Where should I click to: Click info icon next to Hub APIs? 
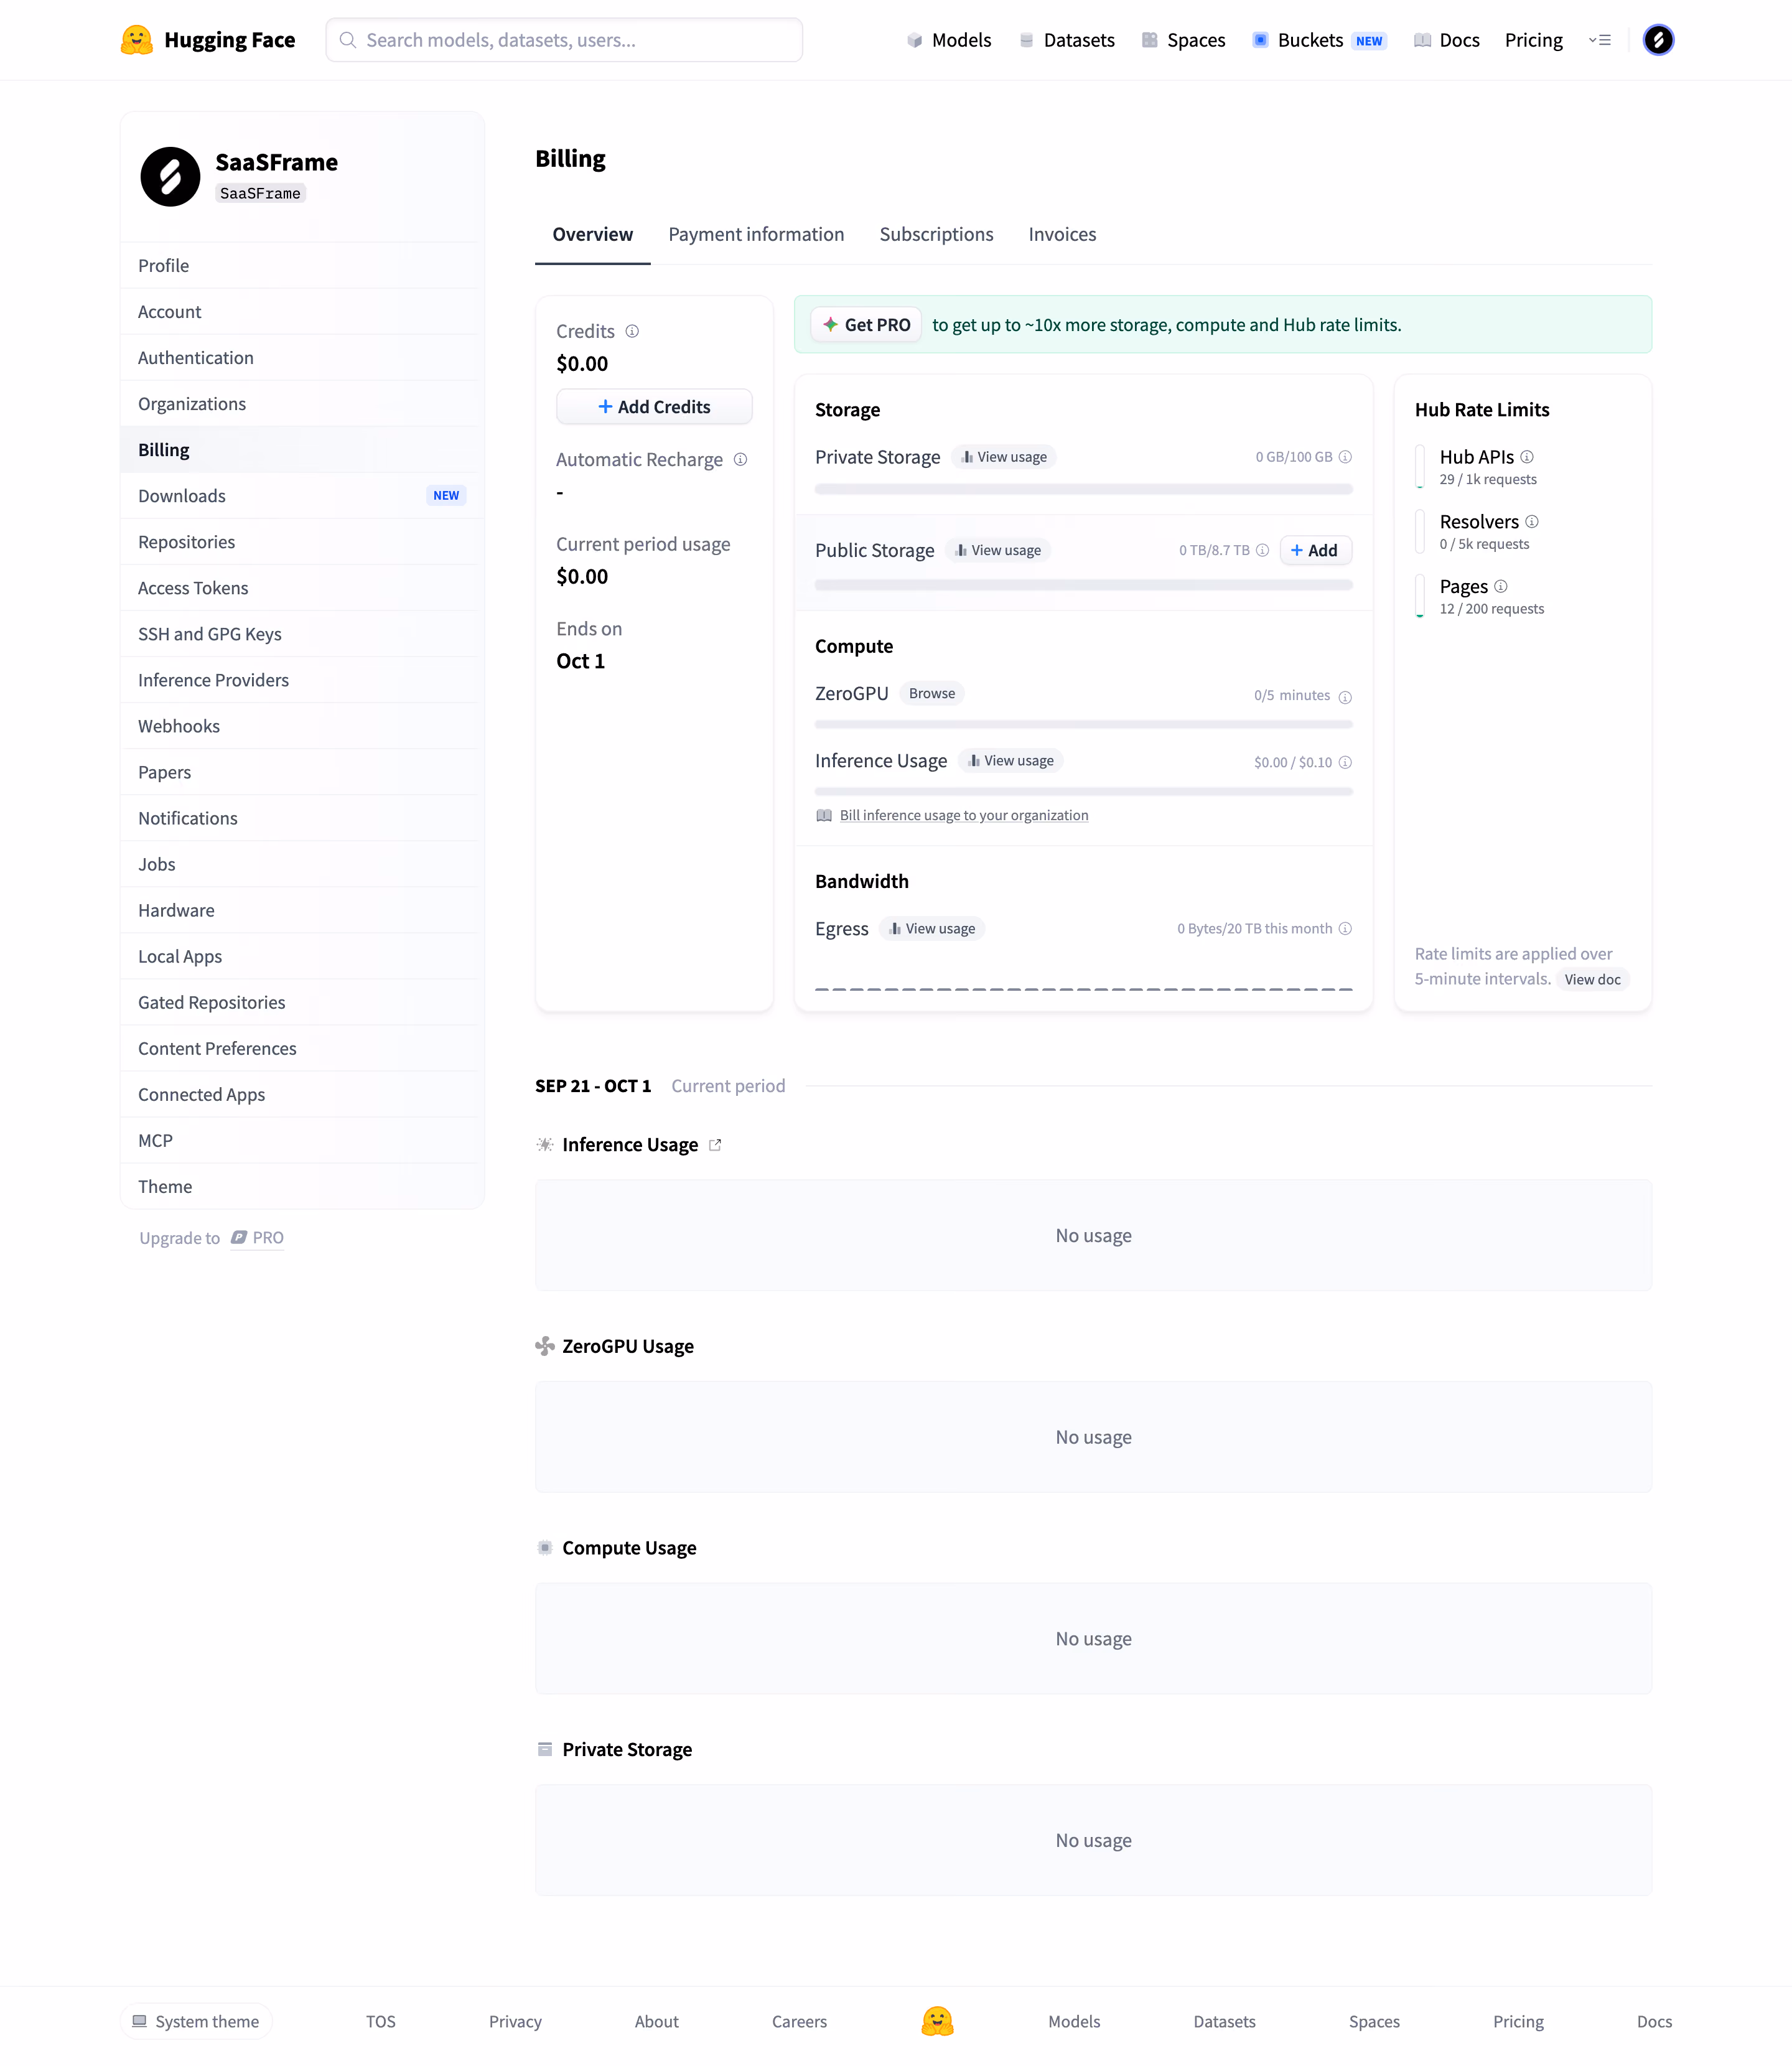coord(1527,457)
